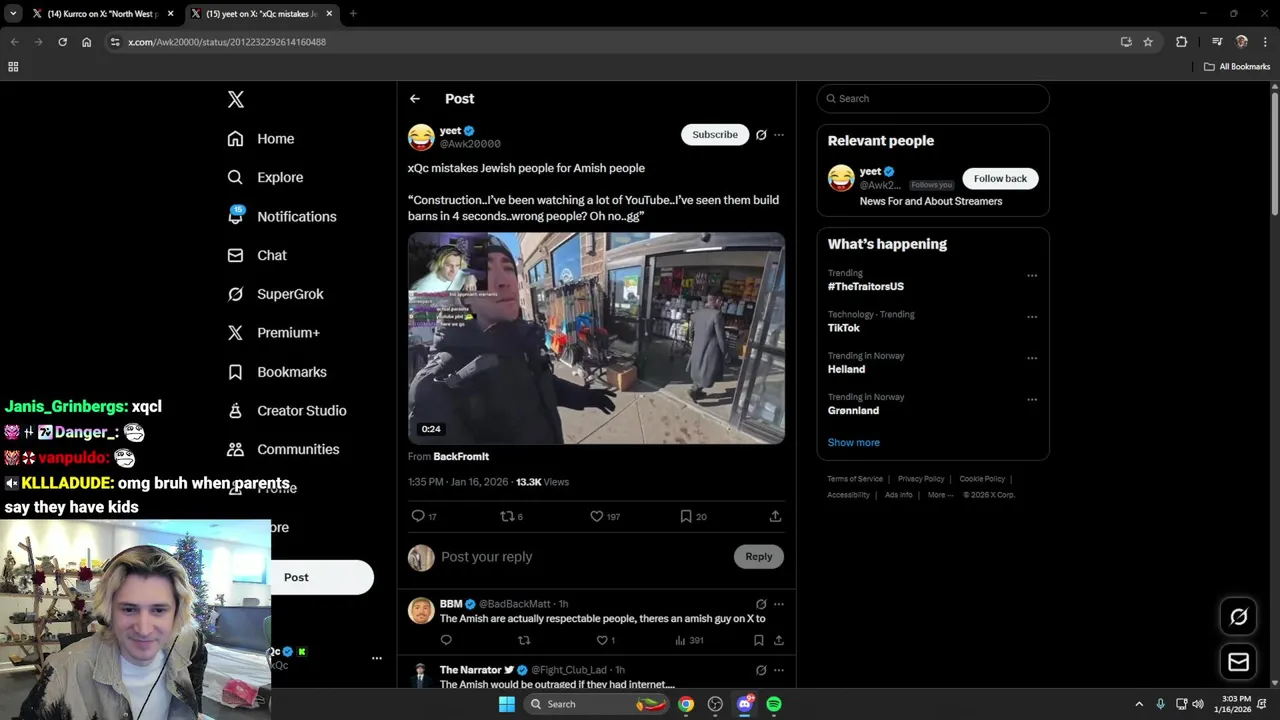Open Bookmarks in sidebar
Image resolution: width=1280 pixels, height=720 pixels.
tap(277, 372)
